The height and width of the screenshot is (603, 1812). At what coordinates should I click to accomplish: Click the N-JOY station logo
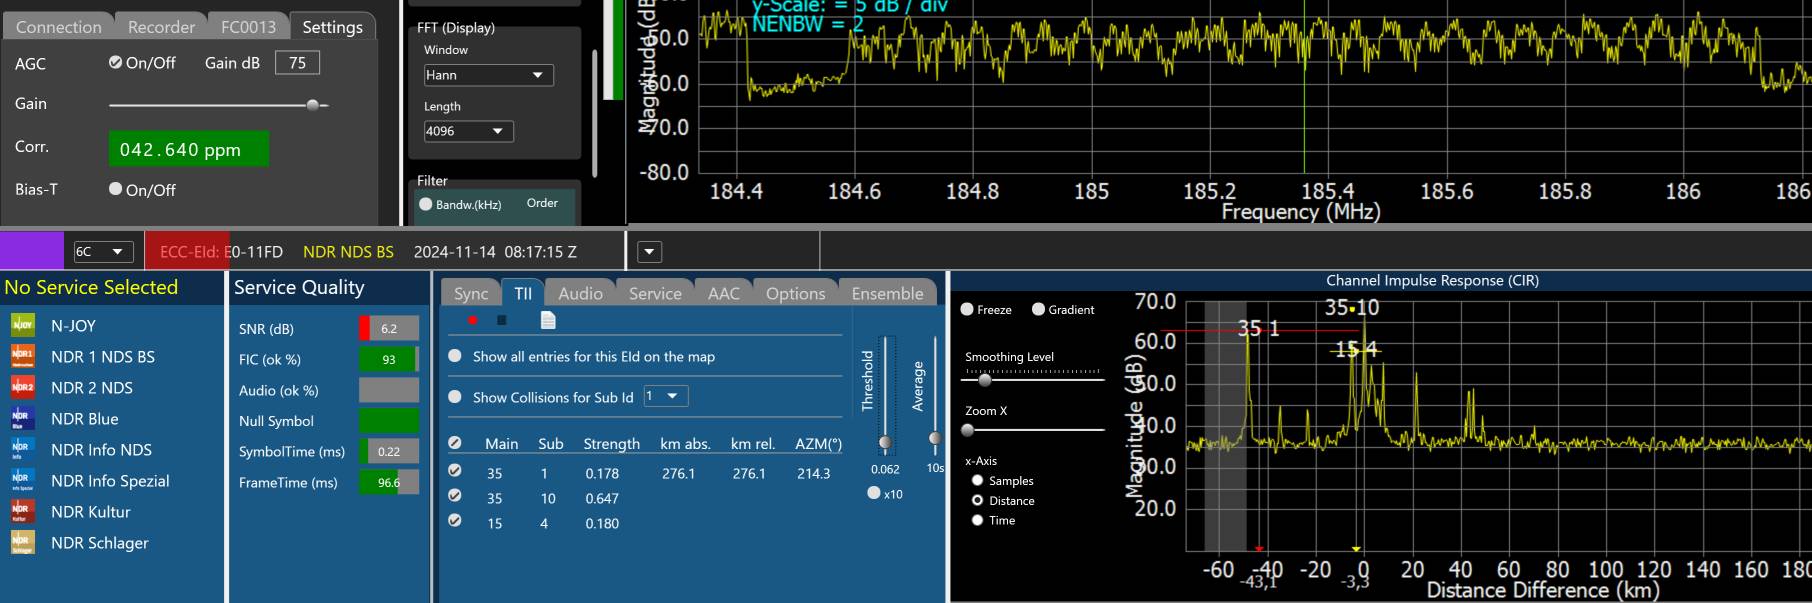coord(23,326)
